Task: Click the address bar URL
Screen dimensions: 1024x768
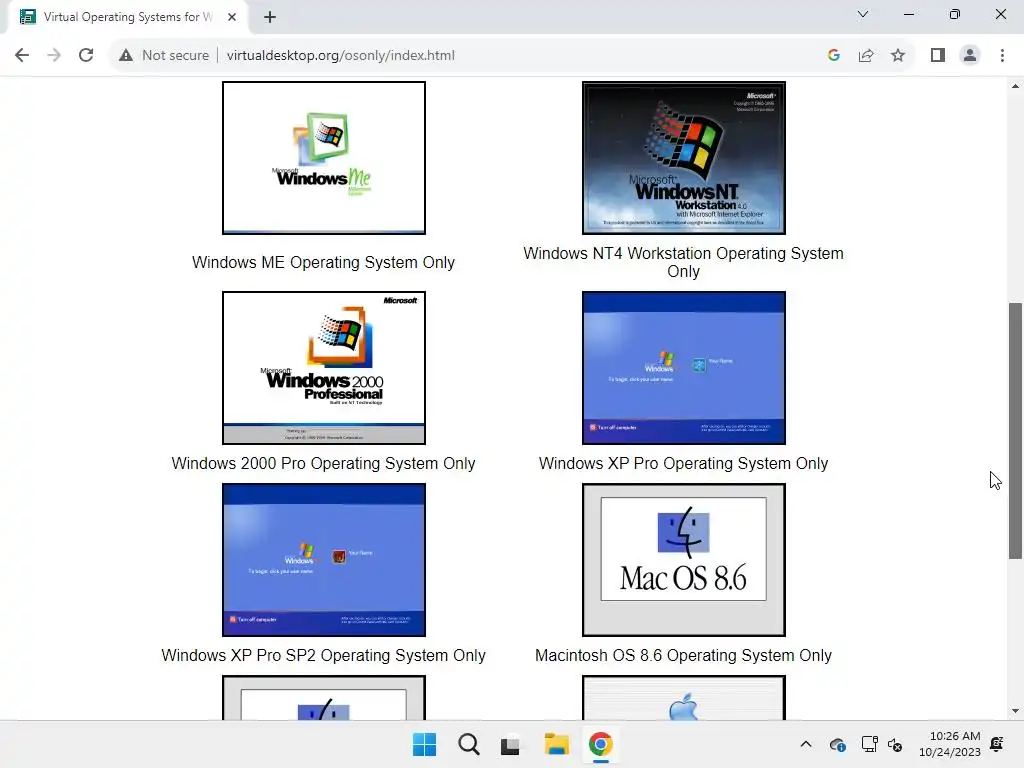Action: click(x=340, y=56)
